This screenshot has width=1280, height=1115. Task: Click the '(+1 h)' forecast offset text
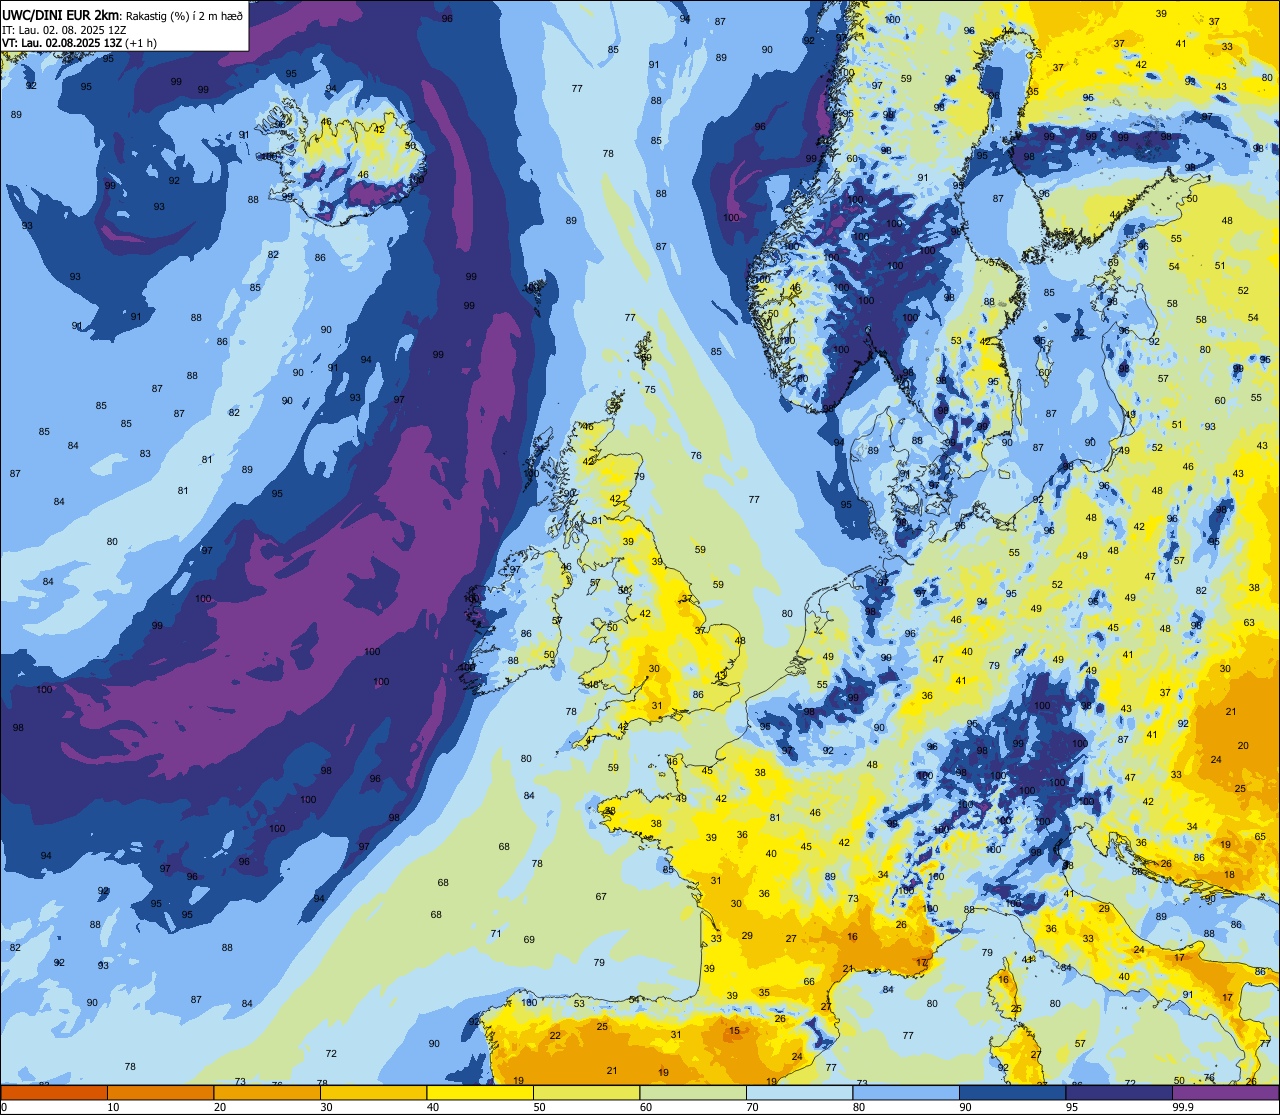pos(141,43)
